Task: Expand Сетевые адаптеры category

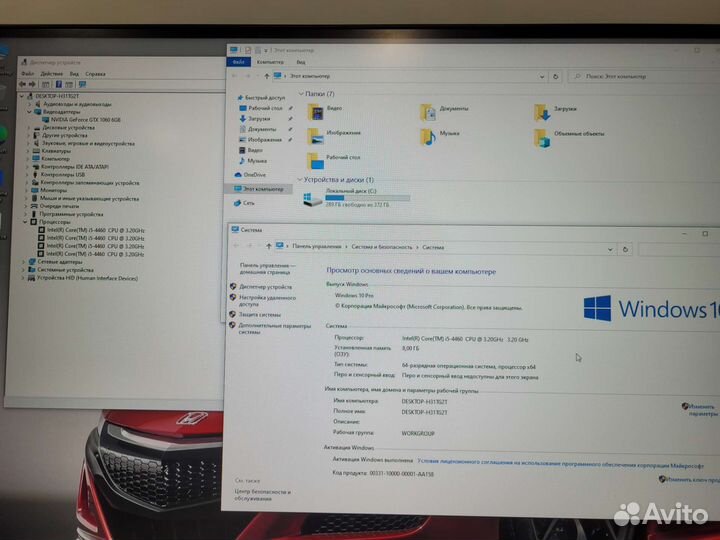Action: [x=24, y=262]
